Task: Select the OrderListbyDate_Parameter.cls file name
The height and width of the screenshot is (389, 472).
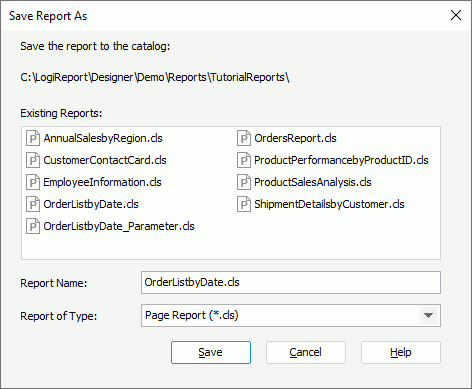Action: pos(119,226)
